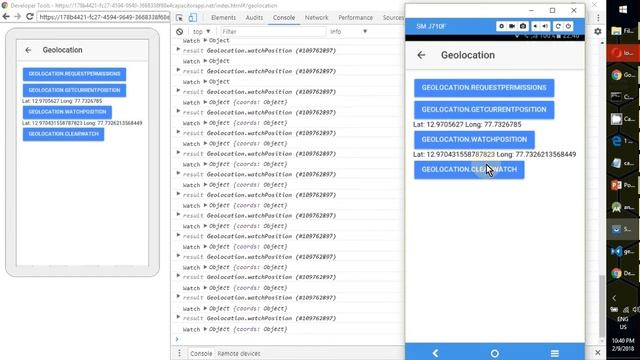Rotate the device screen in the SM J710F toolbar

(558, 26)
